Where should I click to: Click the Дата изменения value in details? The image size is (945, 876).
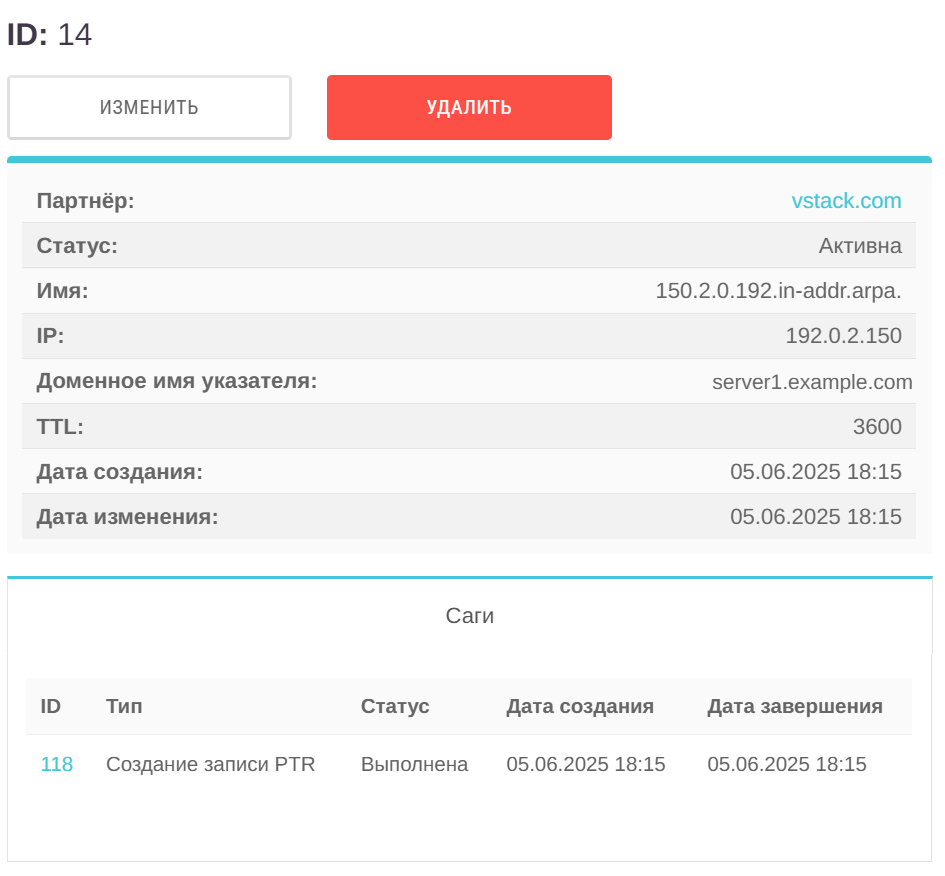tap(815, 517)
